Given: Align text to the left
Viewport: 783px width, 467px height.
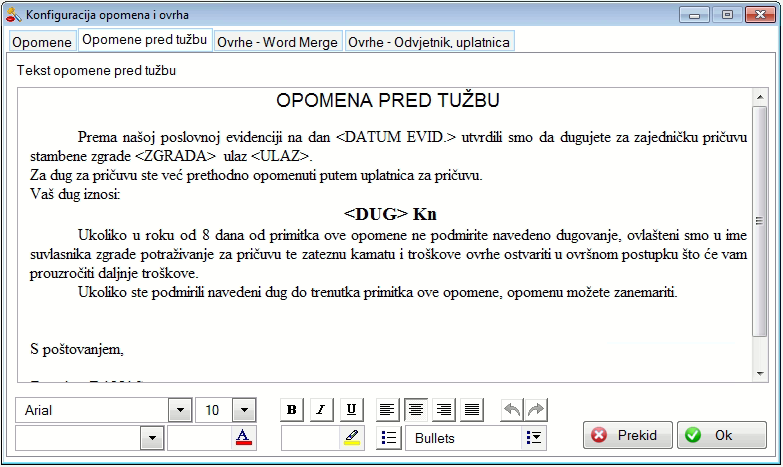Looking at the screenshot, I should [x=387, y=409].
